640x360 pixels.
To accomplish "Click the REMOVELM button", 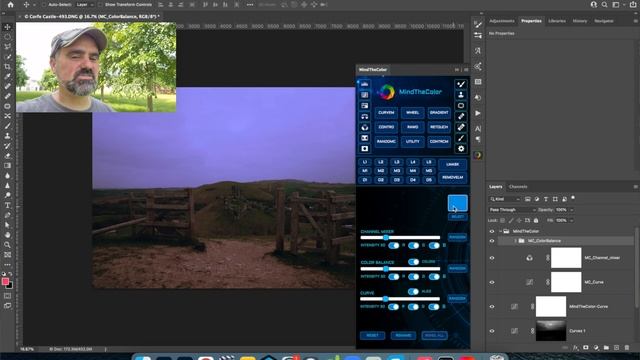I will coord(452,178).
